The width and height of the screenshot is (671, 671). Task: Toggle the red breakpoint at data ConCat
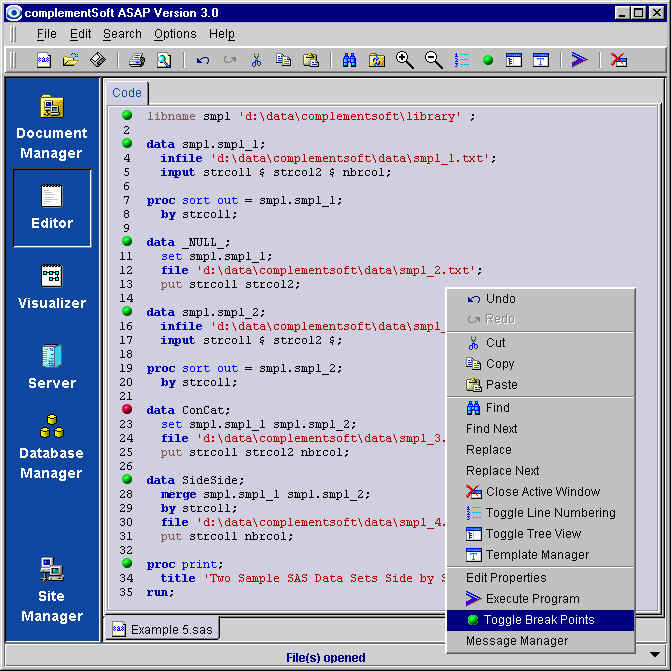tap(127, 409)
